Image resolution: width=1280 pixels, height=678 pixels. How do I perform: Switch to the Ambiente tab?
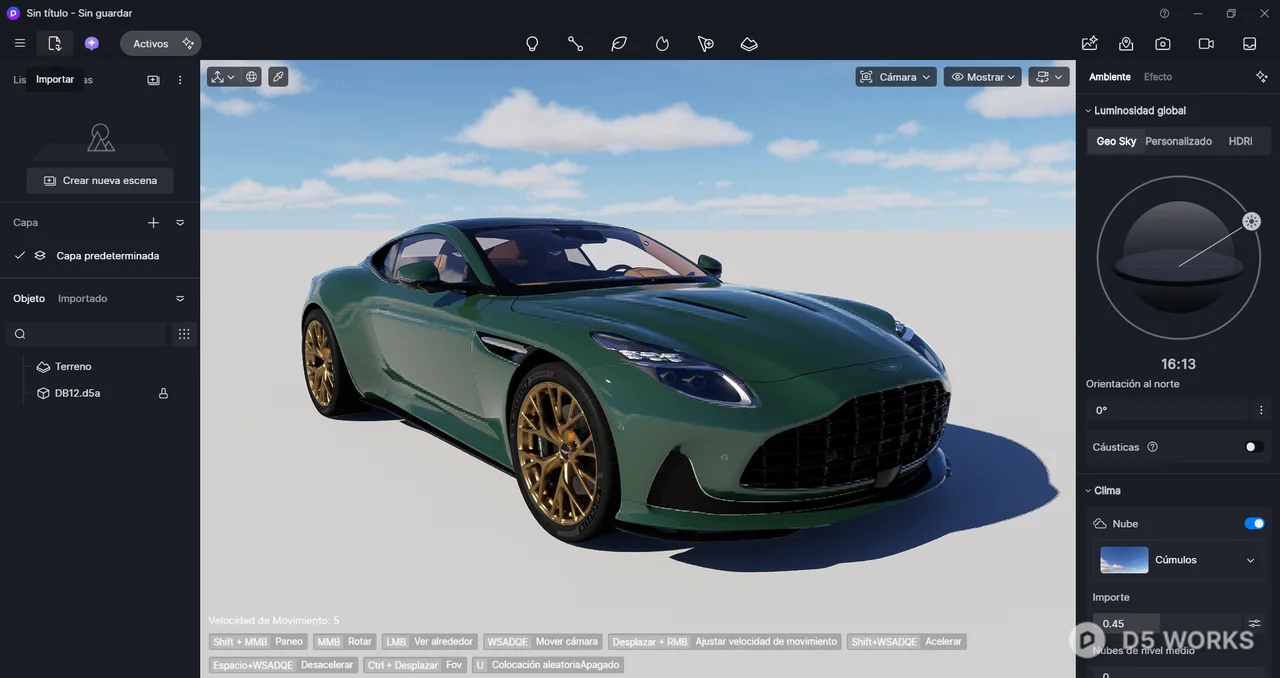click(x=1110, y=77)
